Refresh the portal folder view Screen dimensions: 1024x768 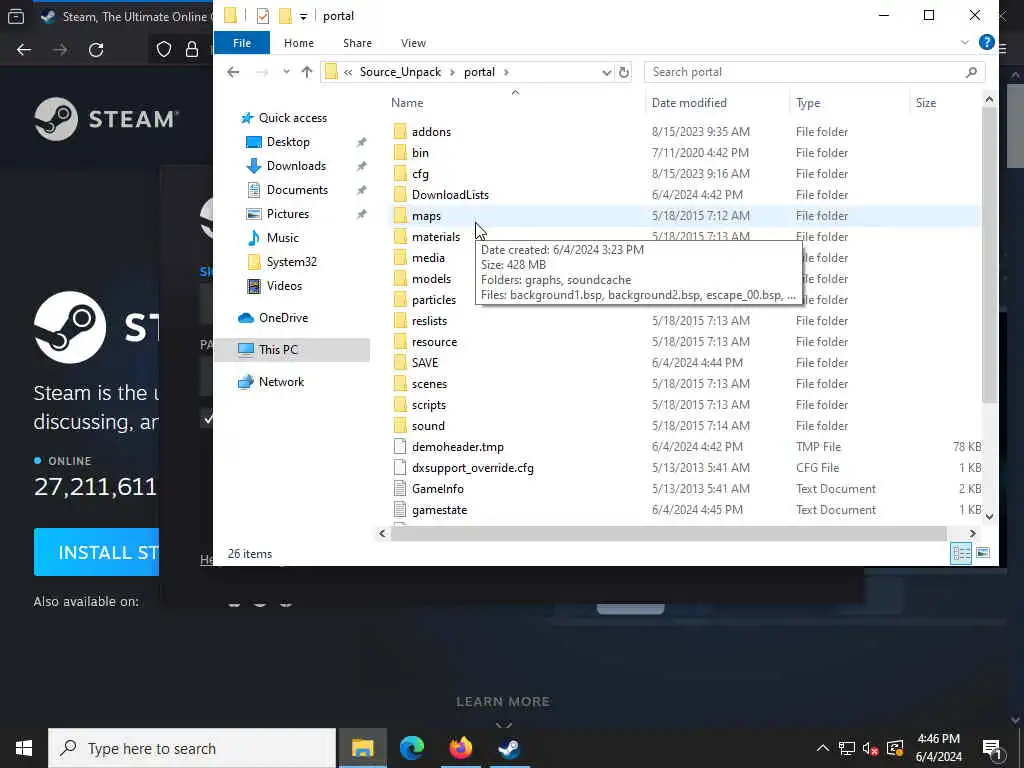624,72
